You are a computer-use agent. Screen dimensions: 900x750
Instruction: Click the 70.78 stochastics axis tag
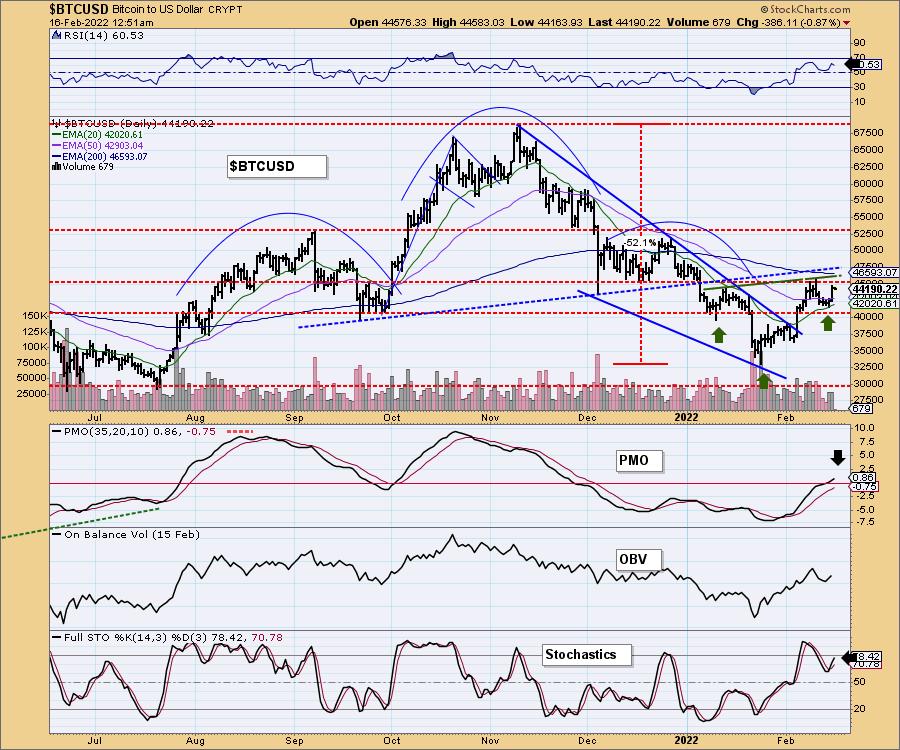click(x=867, y=664)
